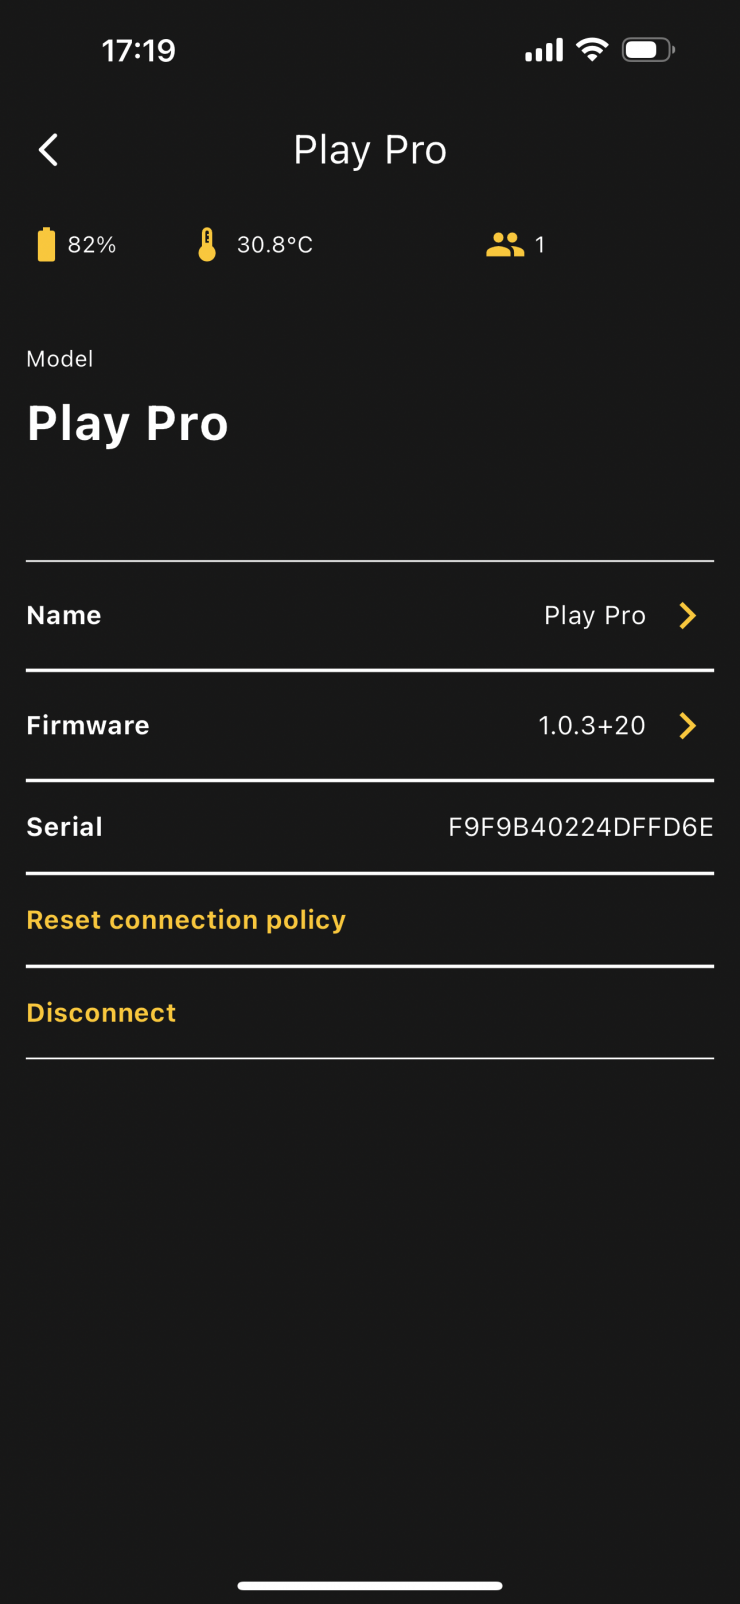Tap the Wi-Fi status icon

(593, 50)
